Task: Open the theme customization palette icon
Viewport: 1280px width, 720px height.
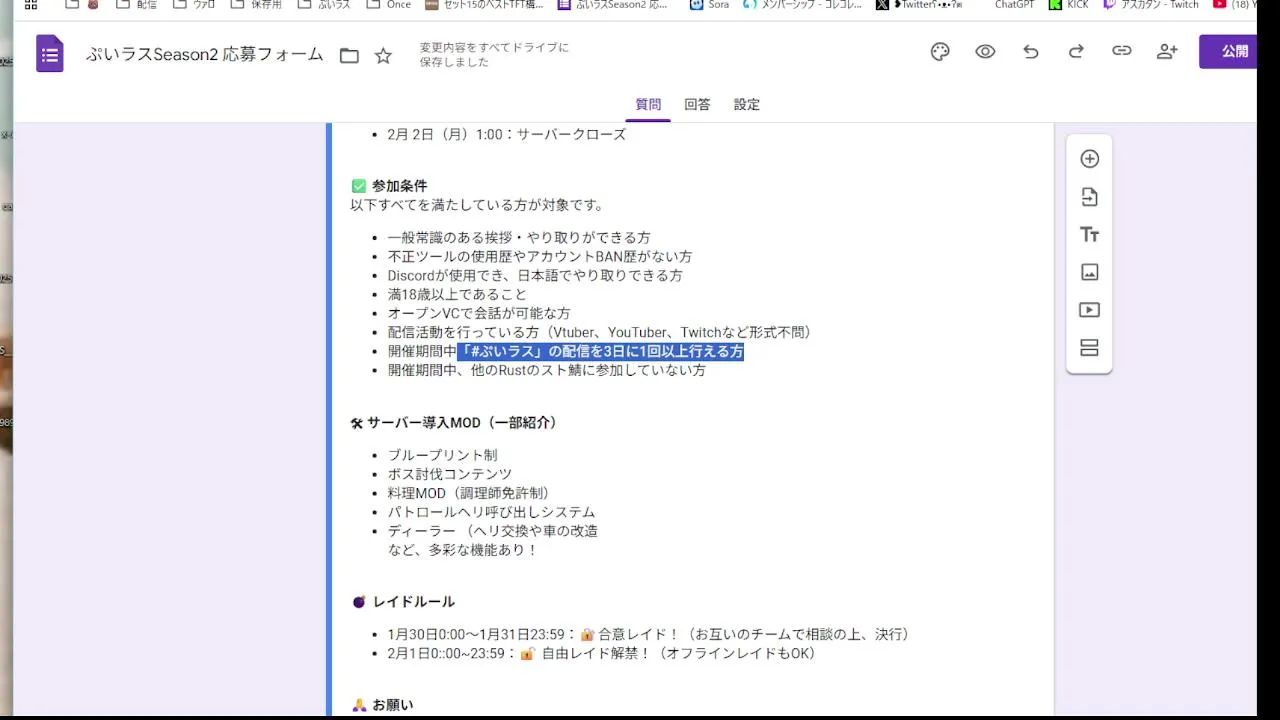Action: tap(940, 52)
